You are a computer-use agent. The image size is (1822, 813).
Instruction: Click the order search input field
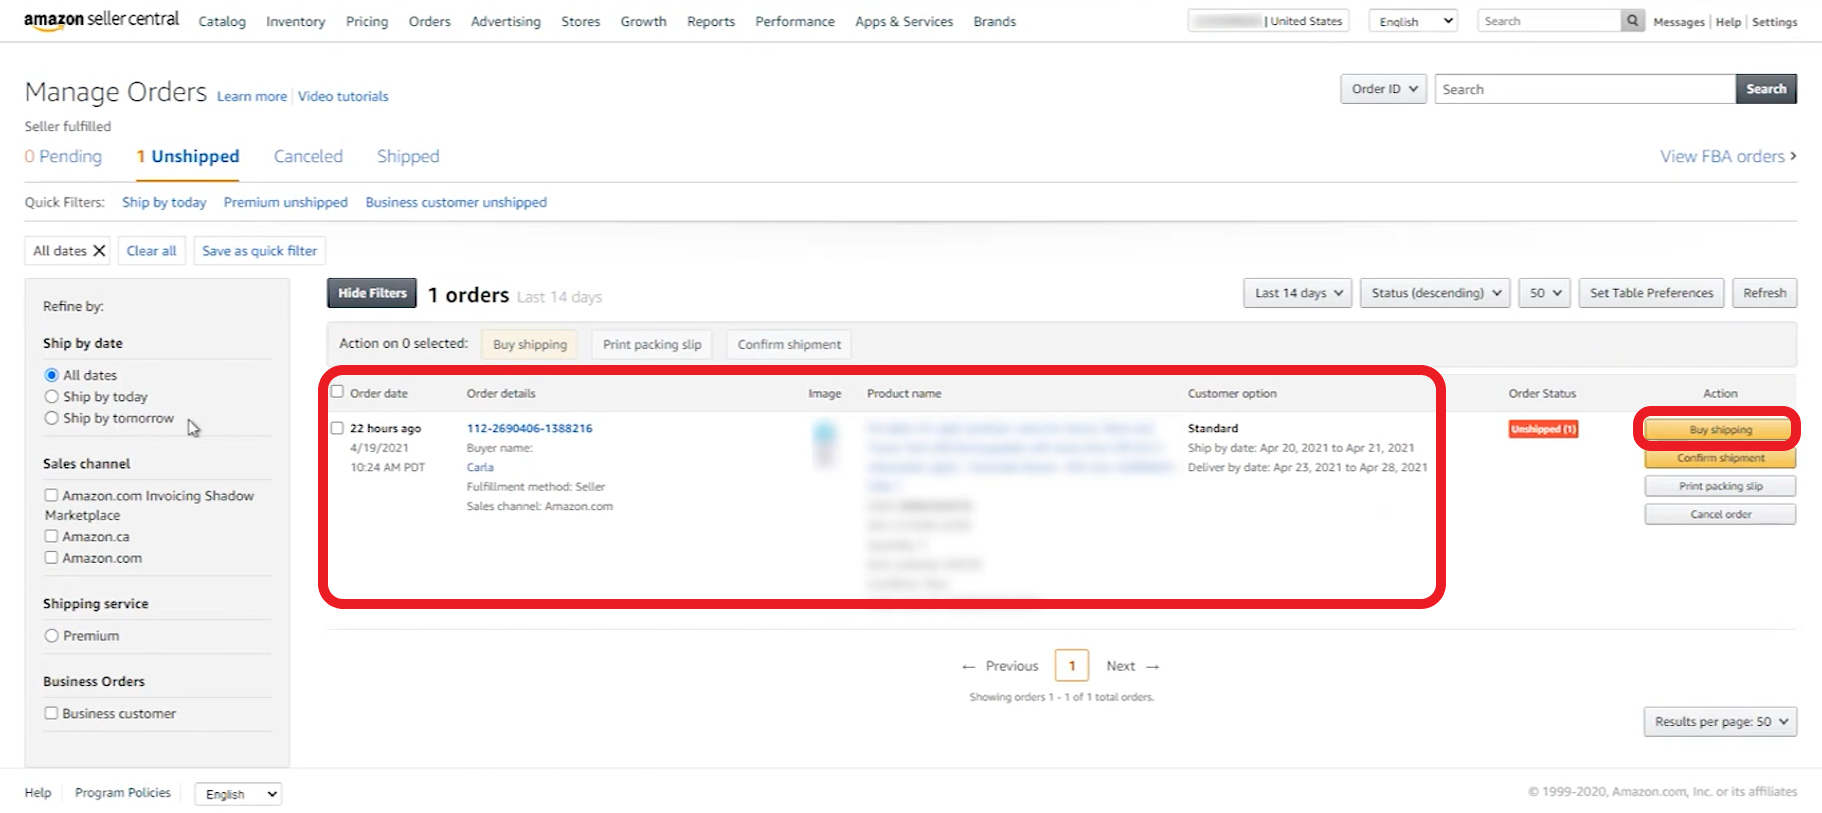(1584, 89)
